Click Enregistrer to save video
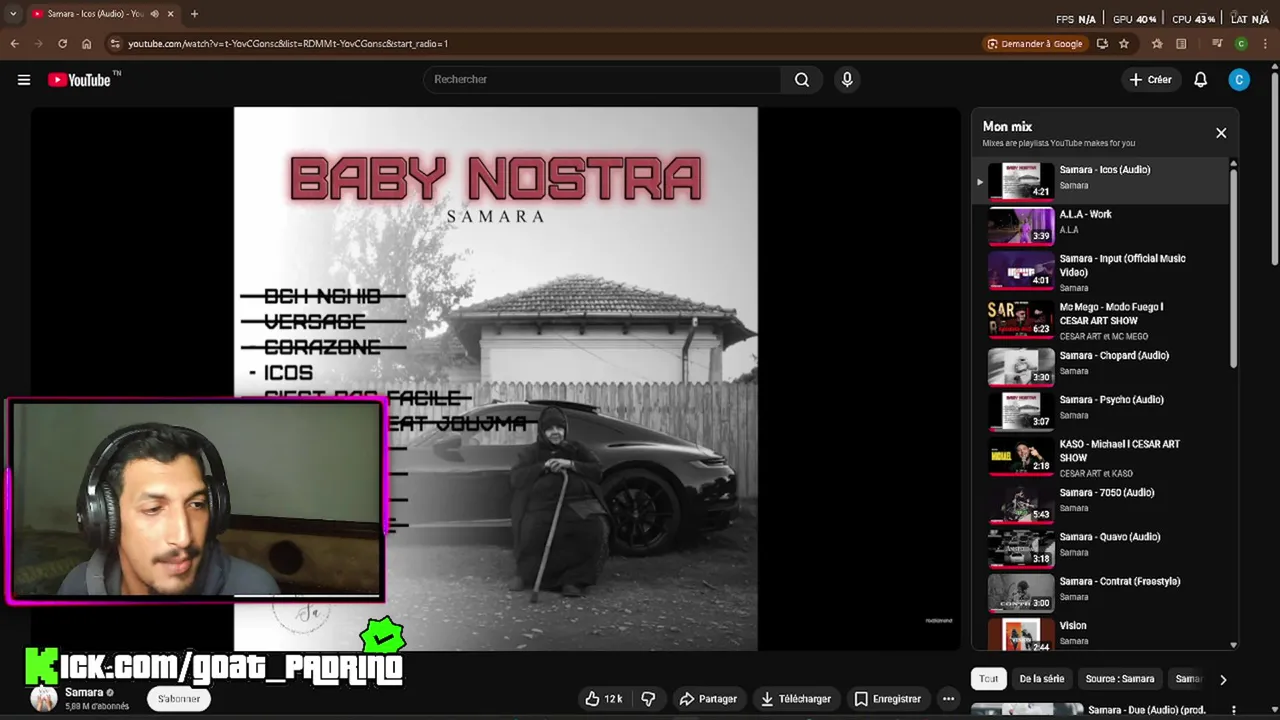The height and width of the screenshot is (720, 1280). click(x=888, y=699)
